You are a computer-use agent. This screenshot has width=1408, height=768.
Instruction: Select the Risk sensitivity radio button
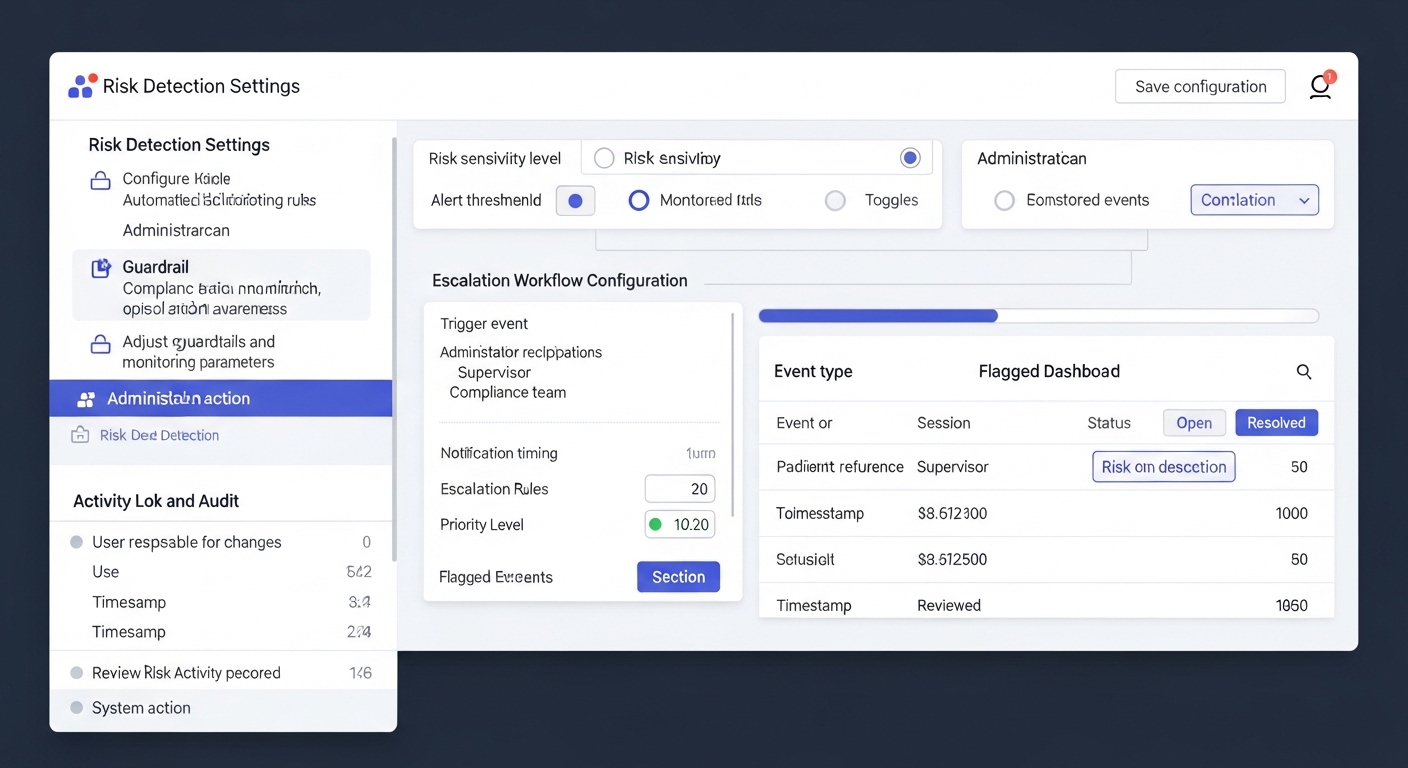(604, 158)
